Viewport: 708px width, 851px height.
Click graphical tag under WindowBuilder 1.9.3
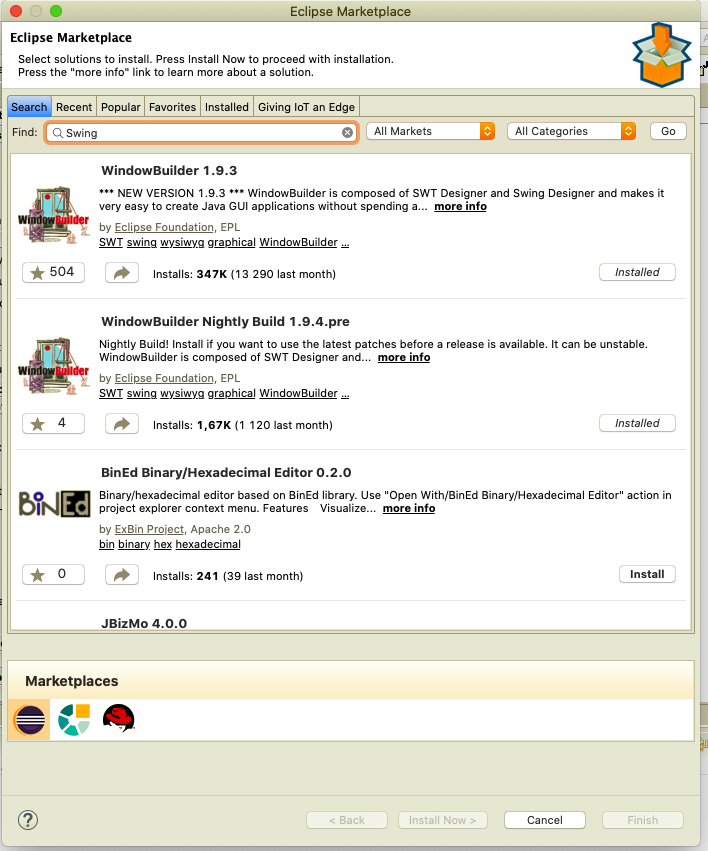coord(231,242)
